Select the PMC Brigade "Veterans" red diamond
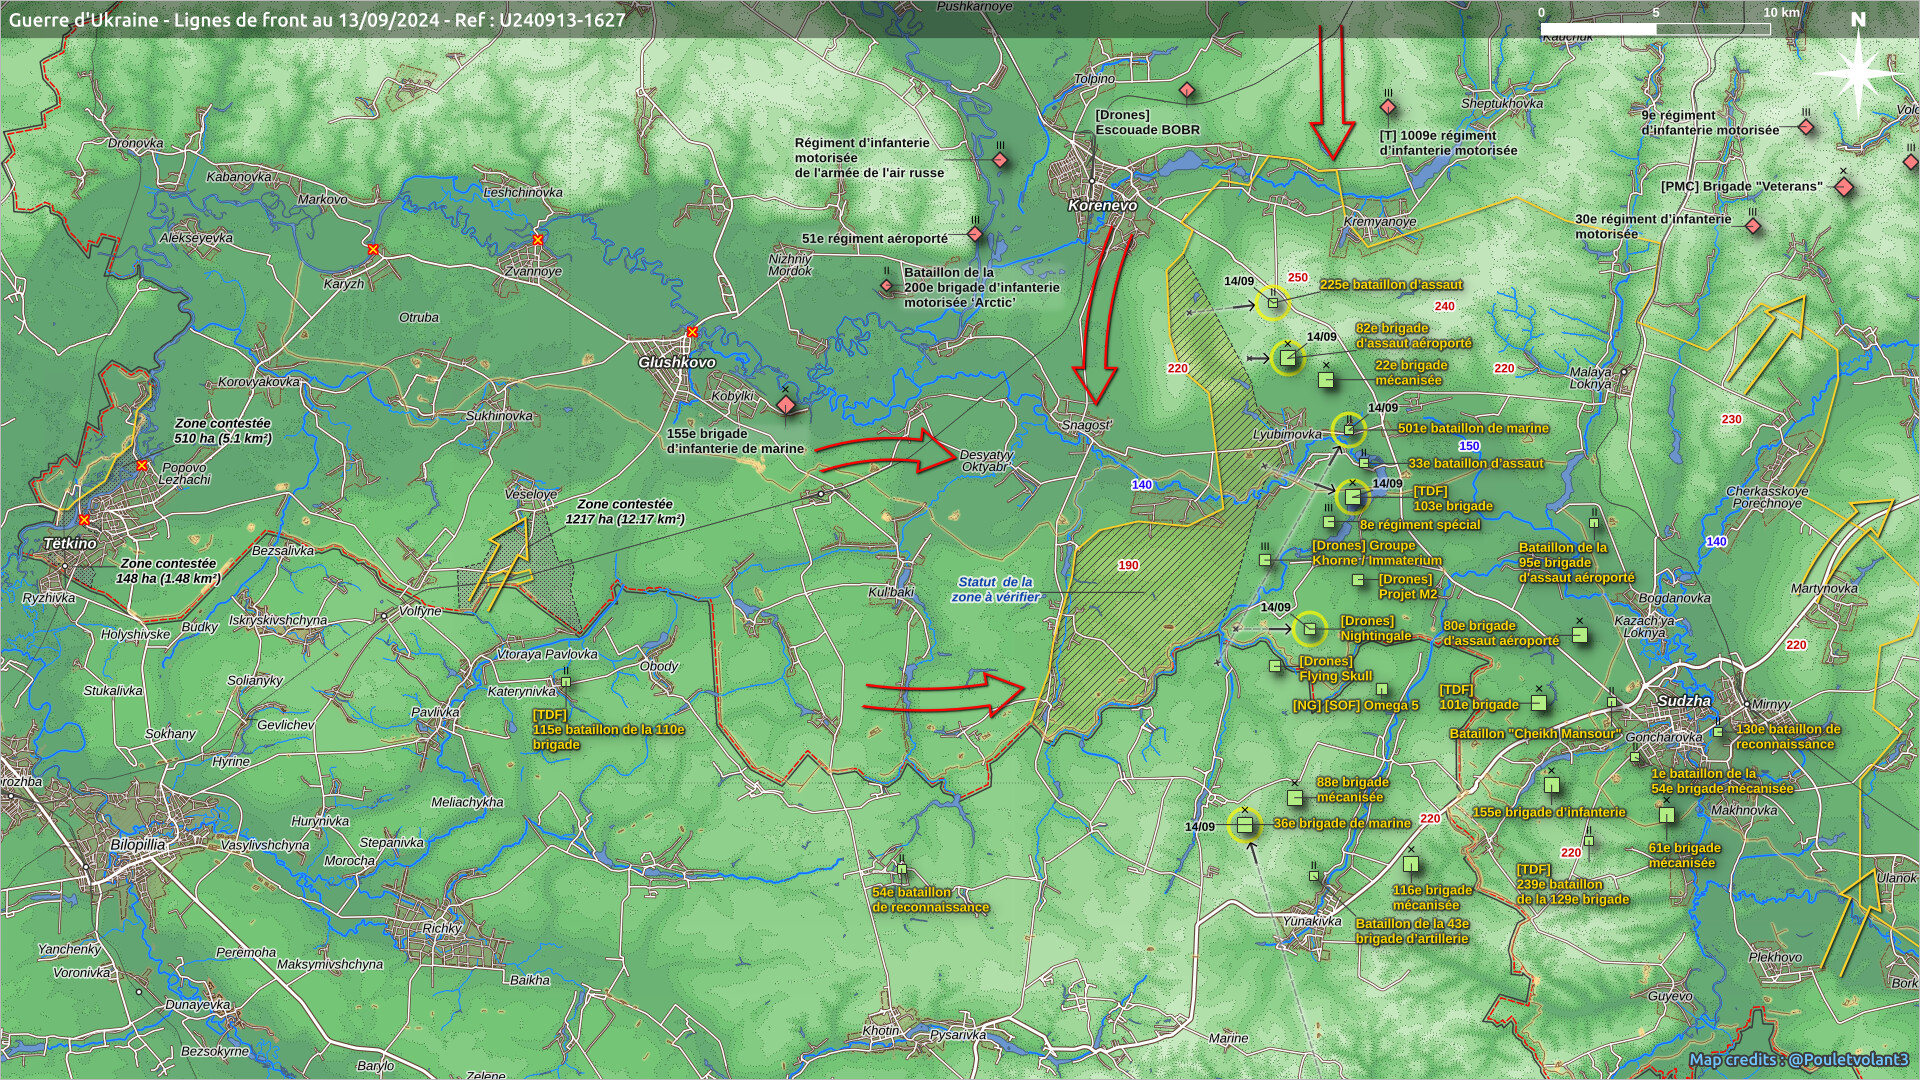This screenshot has height=1080, width=1920. (1844, 187)
